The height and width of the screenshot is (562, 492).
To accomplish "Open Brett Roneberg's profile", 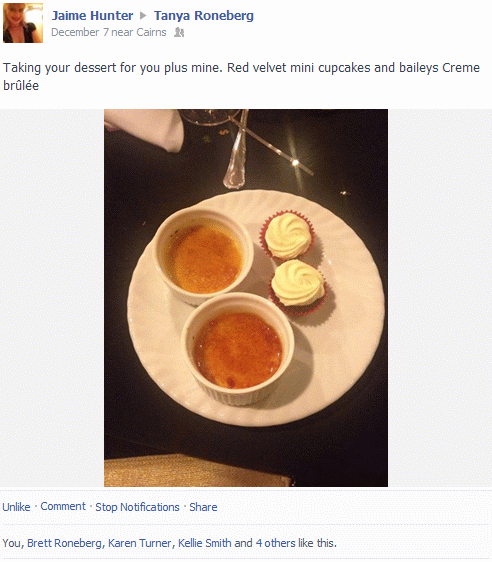I will click(x=65, y=543).
